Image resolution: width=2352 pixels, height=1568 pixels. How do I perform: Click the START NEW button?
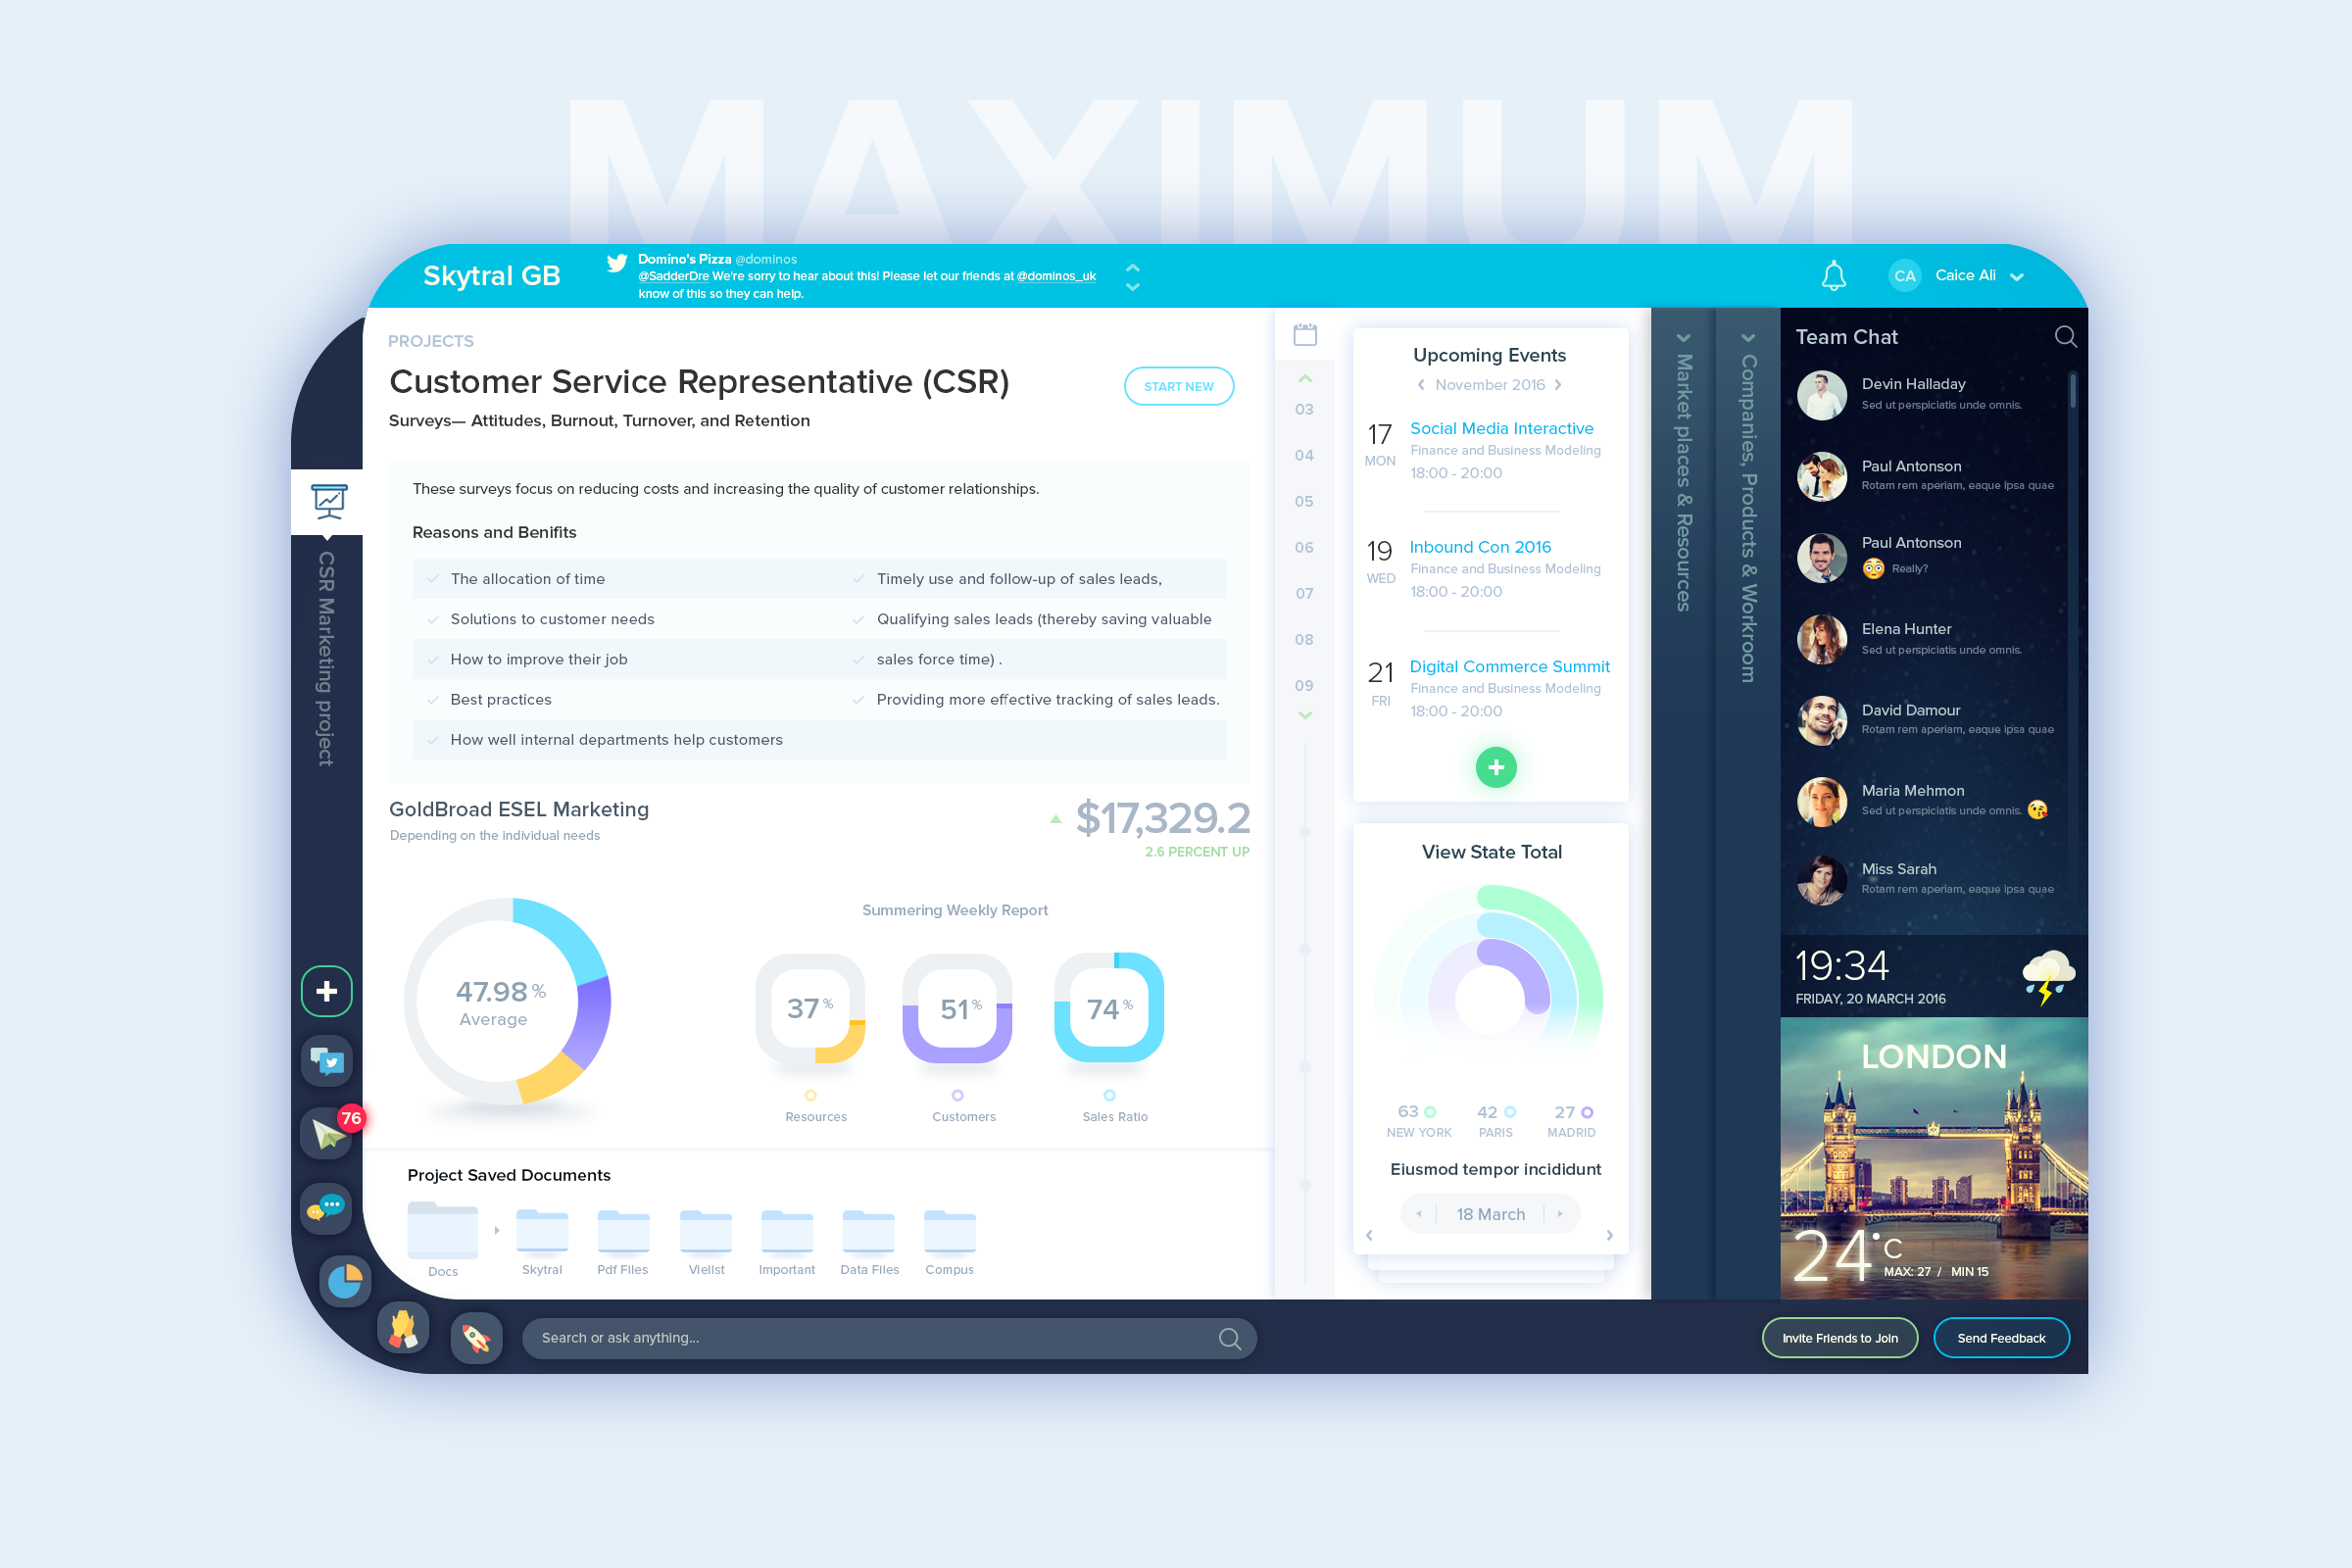1178,387
